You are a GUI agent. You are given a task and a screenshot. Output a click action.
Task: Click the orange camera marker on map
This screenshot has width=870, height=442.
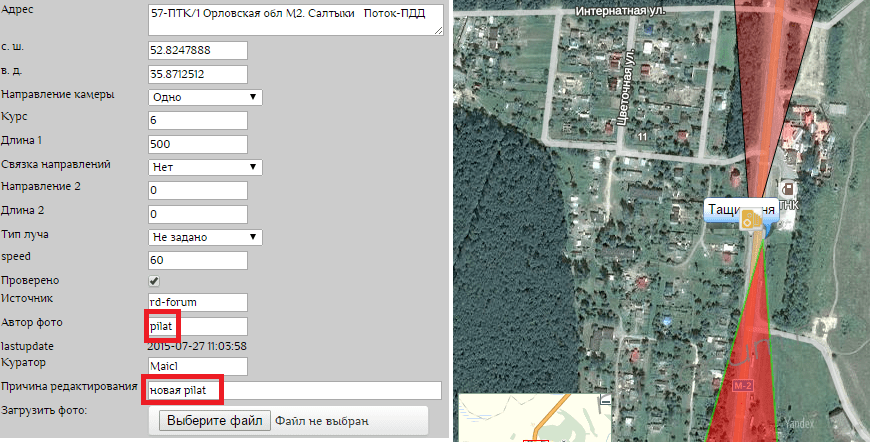(x=748, y=224)
